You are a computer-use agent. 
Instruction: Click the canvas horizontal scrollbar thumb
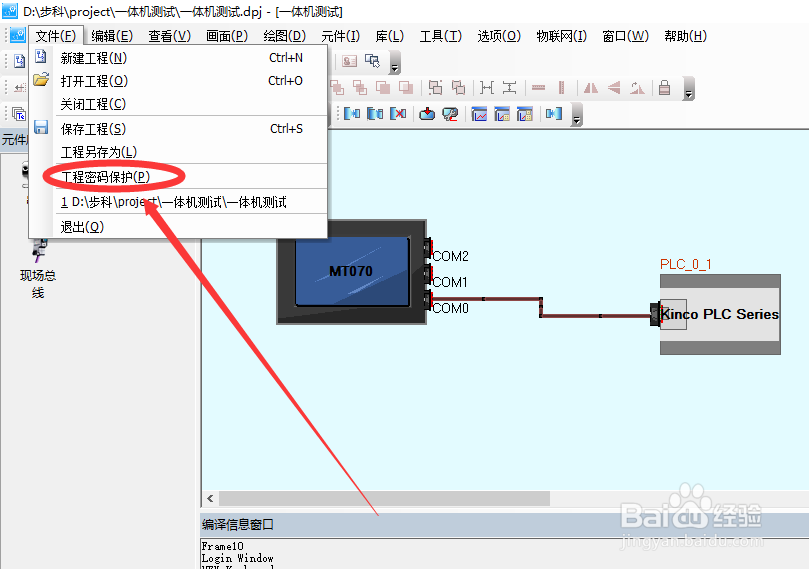tap(384, 498)
